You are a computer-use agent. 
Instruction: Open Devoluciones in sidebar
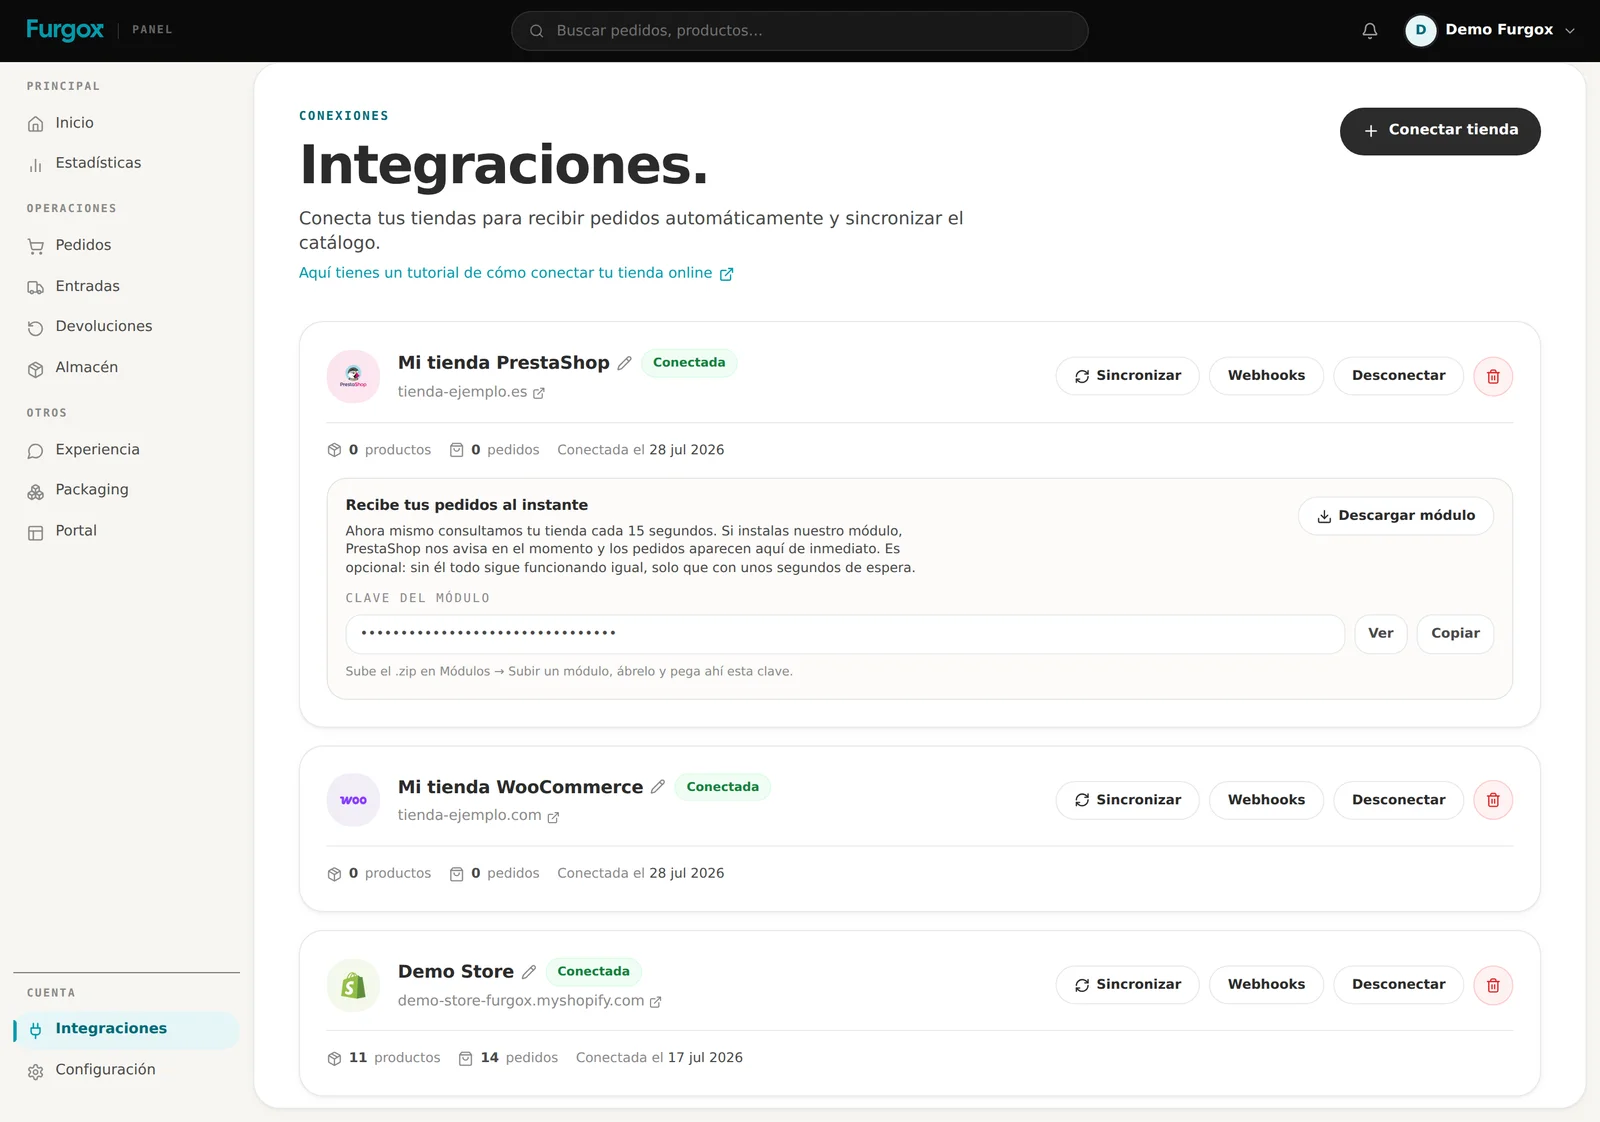(x=126, y=326)
